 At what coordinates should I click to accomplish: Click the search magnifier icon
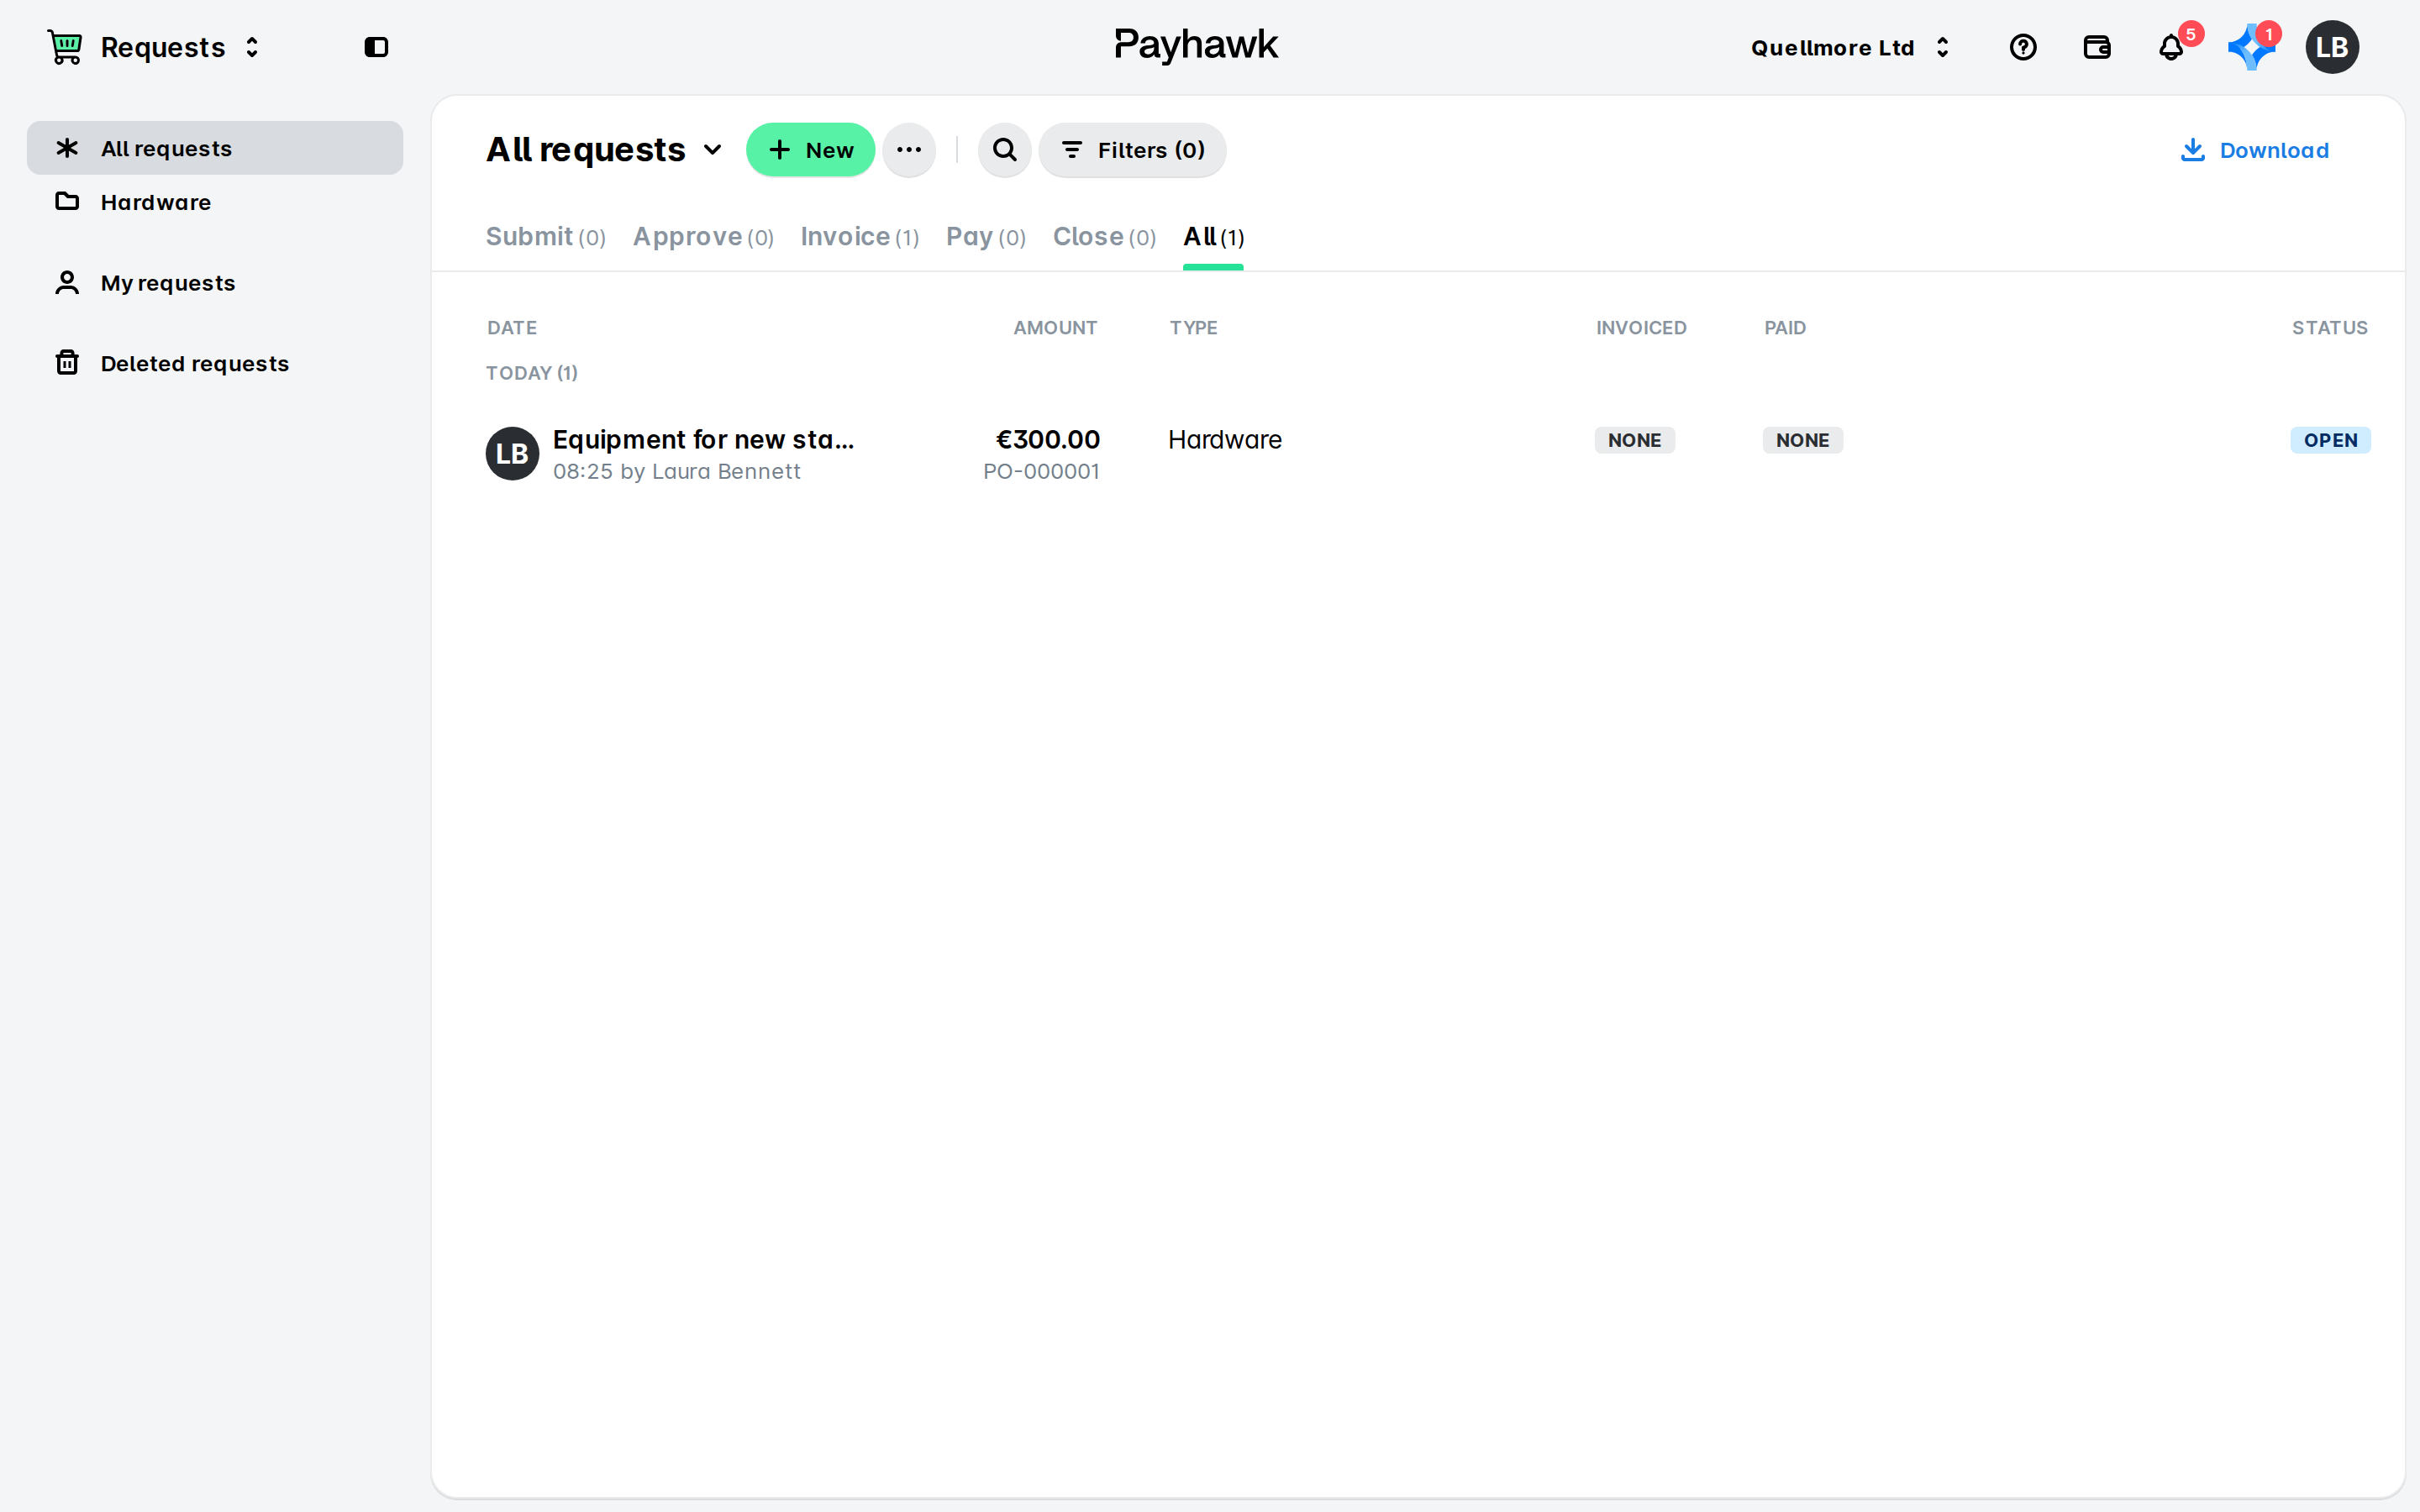(1004, 150)
